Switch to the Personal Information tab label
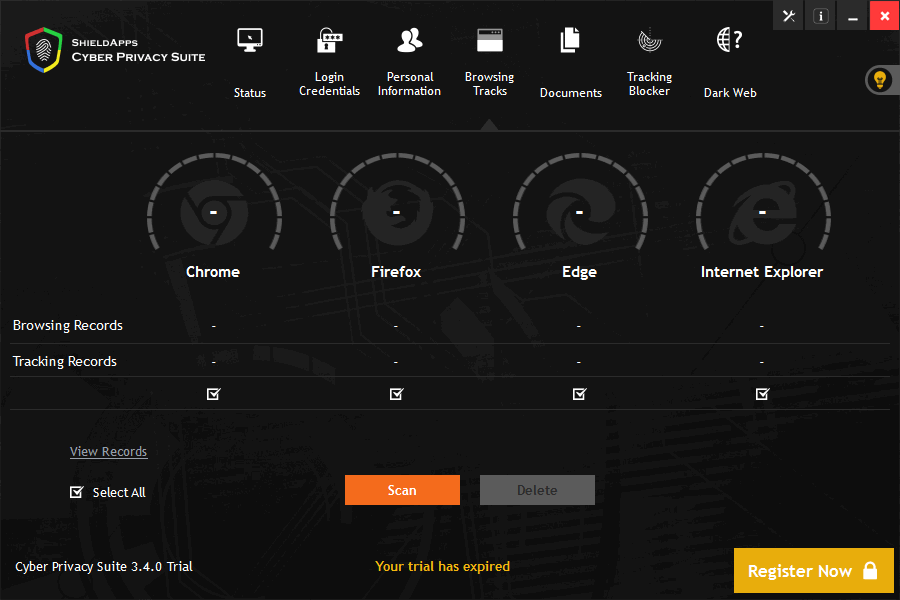This screenshot has height=600, width=900. (409, 84)
